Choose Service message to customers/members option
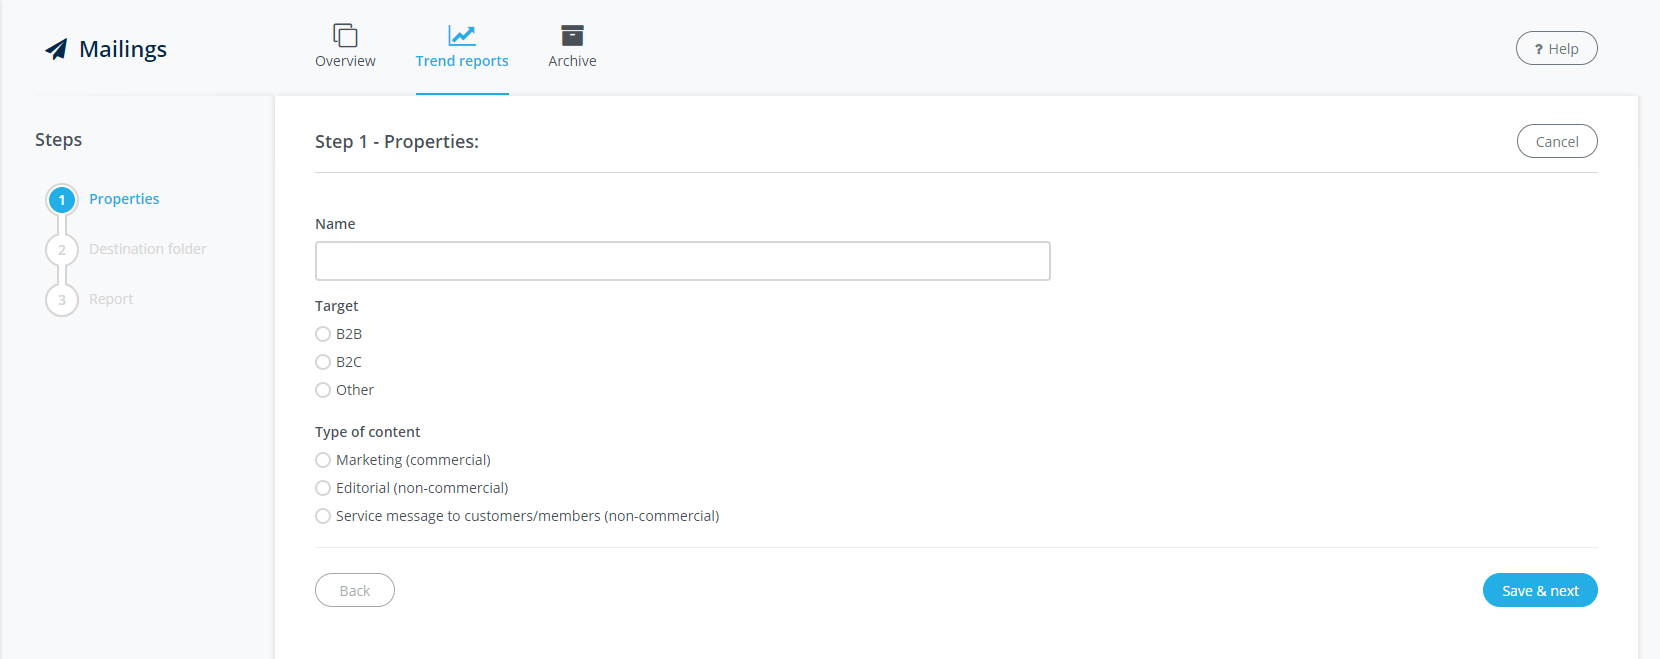1660x659 pixels. tap(323, 516)
